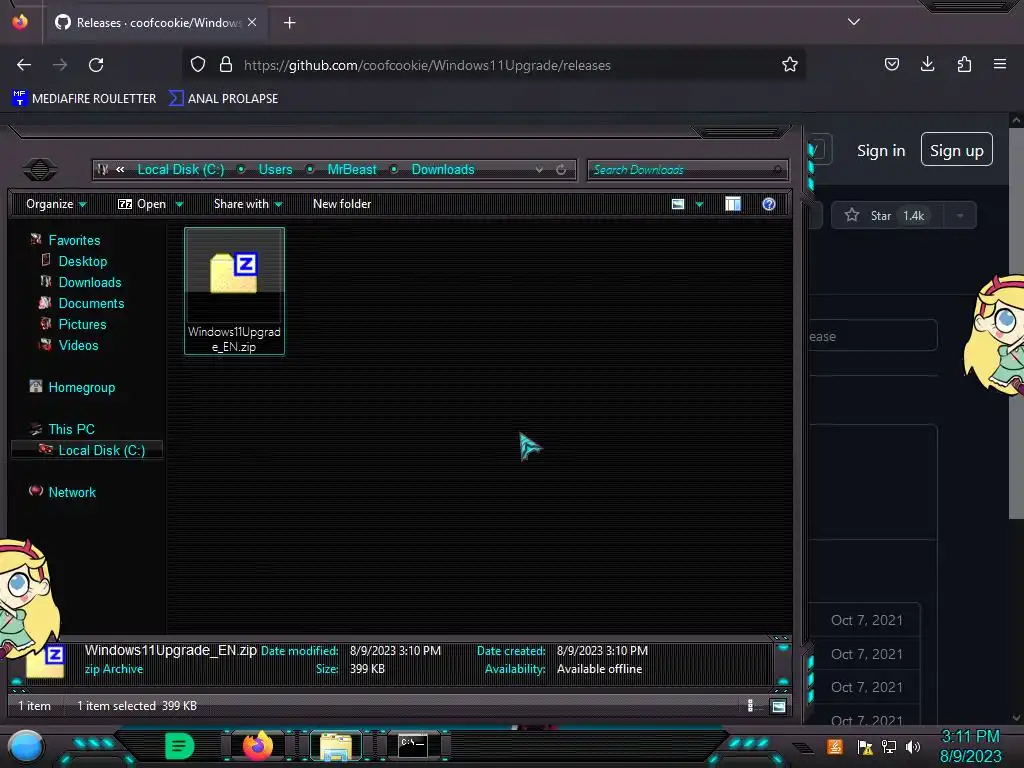
Task: Star the repository on GitHub
Action: [x=887, y=216]
